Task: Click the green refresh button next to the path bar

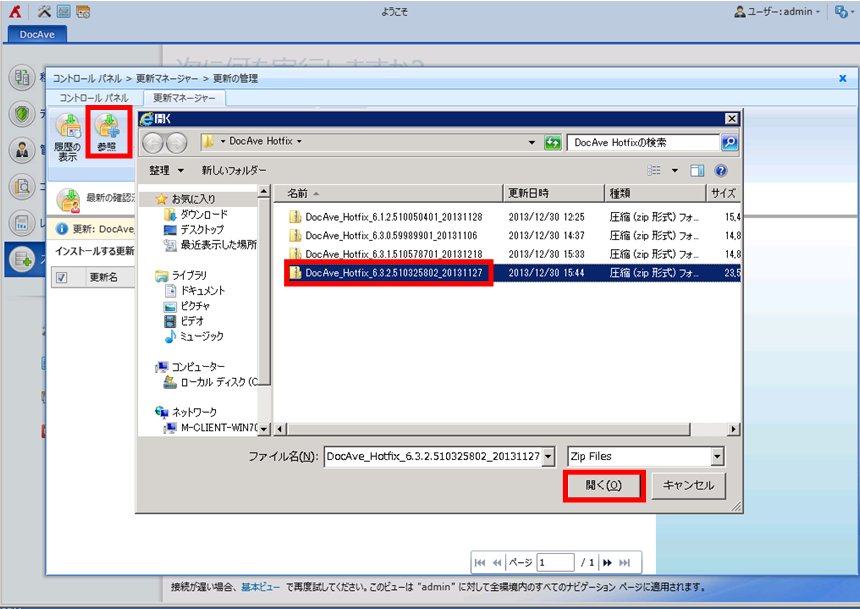Action: click(552, 143)
